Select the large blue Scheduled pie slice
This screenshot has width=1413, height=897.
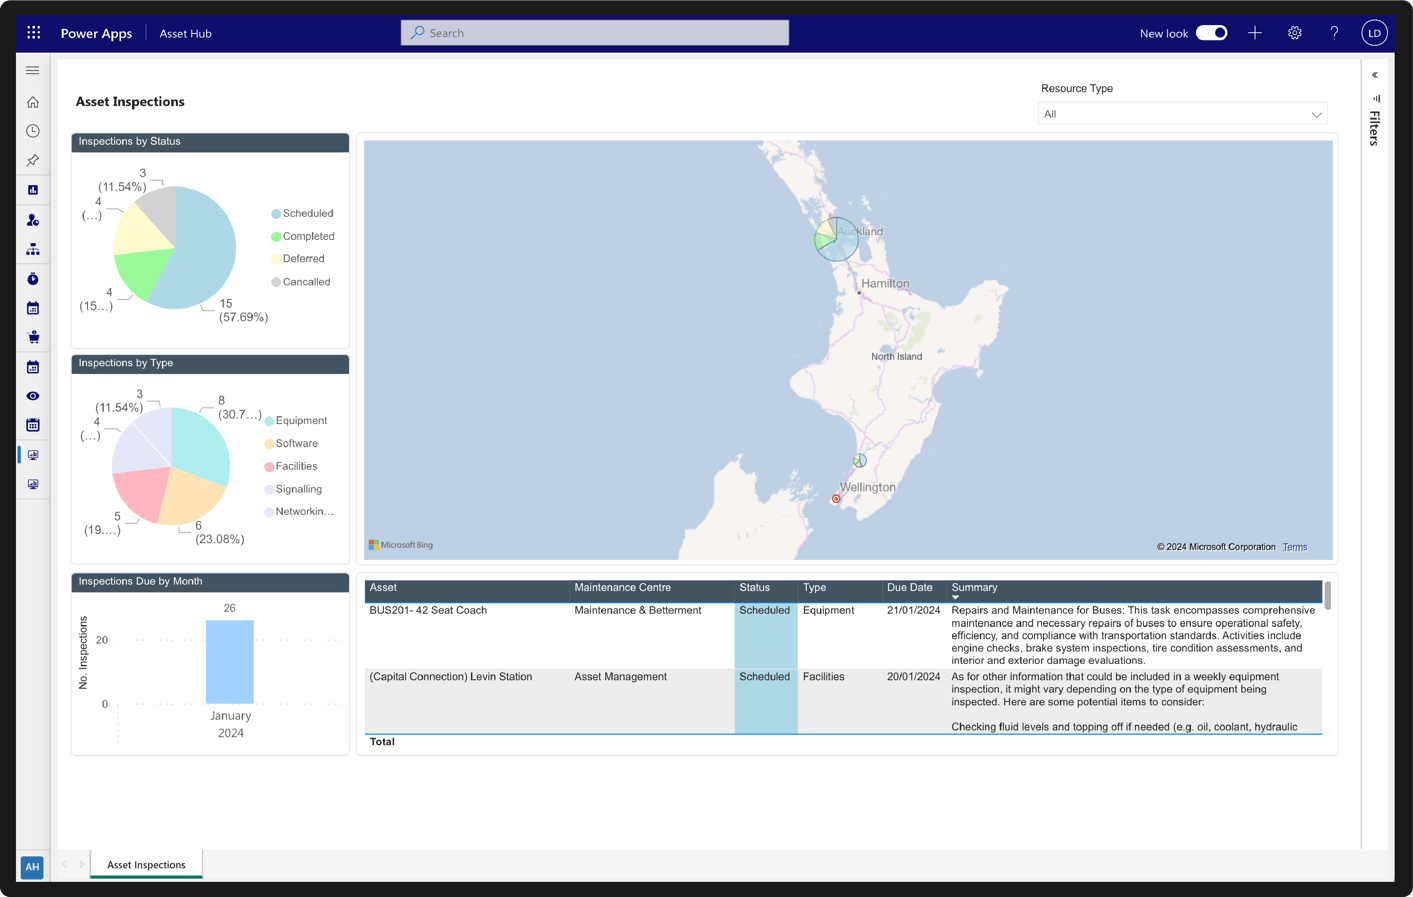click(x=200, y=250)
